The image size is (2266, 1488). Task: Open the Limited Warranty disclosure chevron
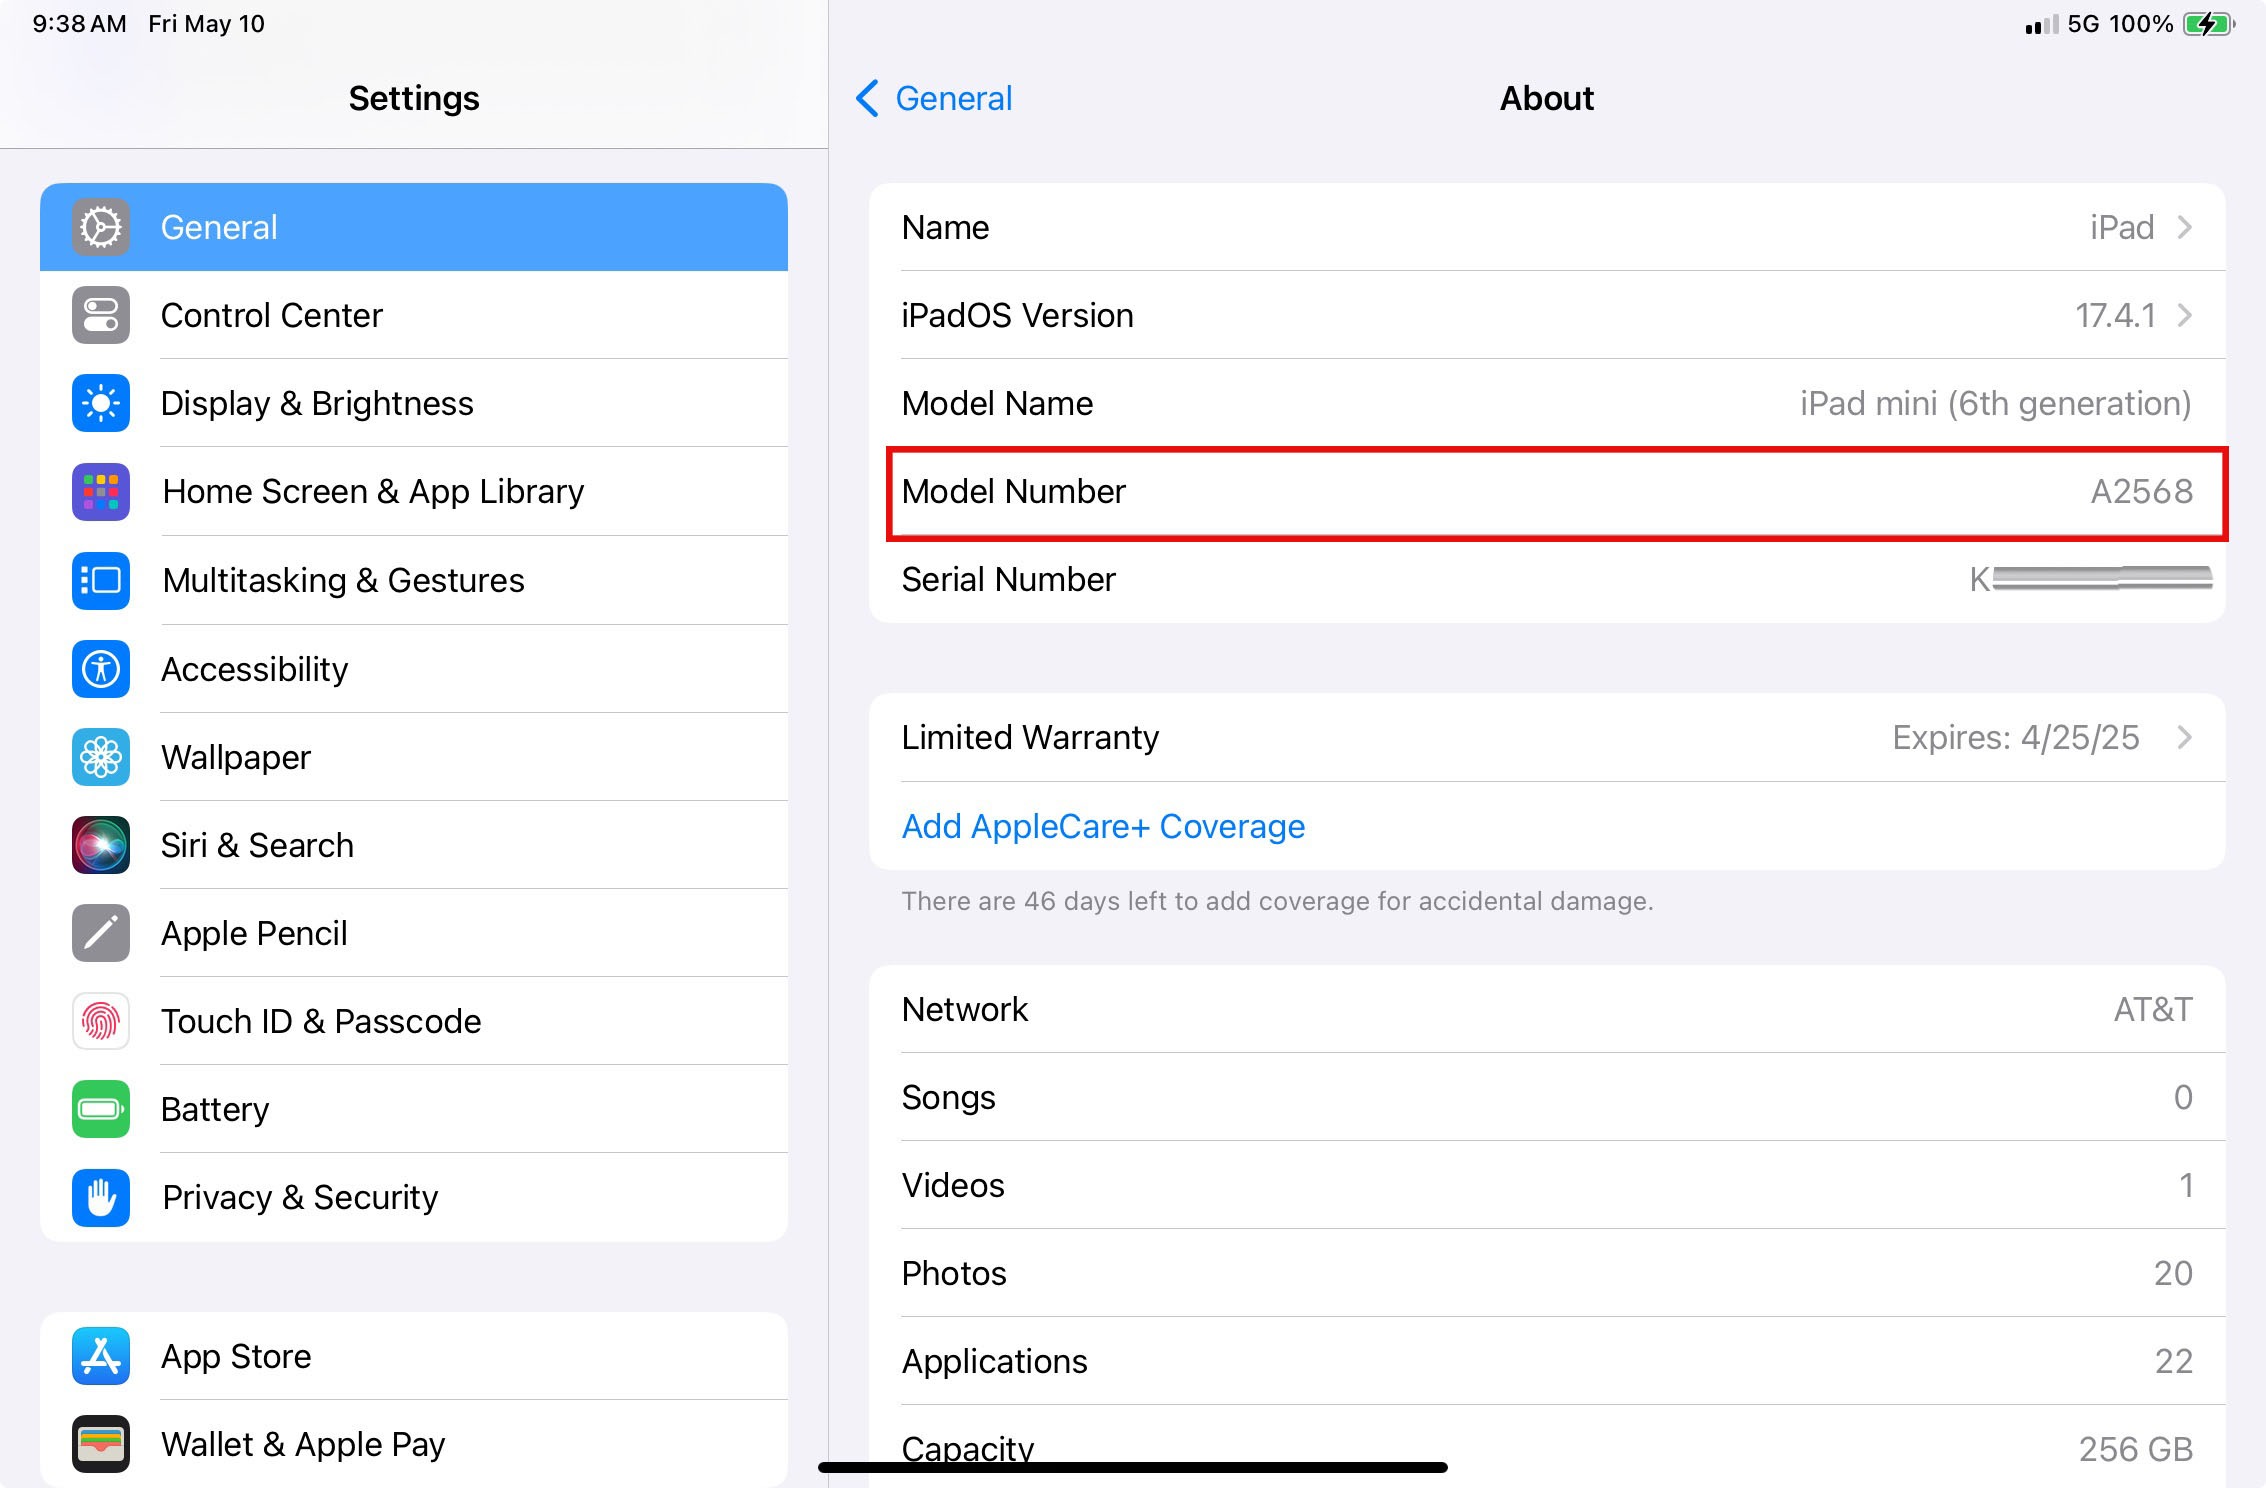[x=2185, y=737]
